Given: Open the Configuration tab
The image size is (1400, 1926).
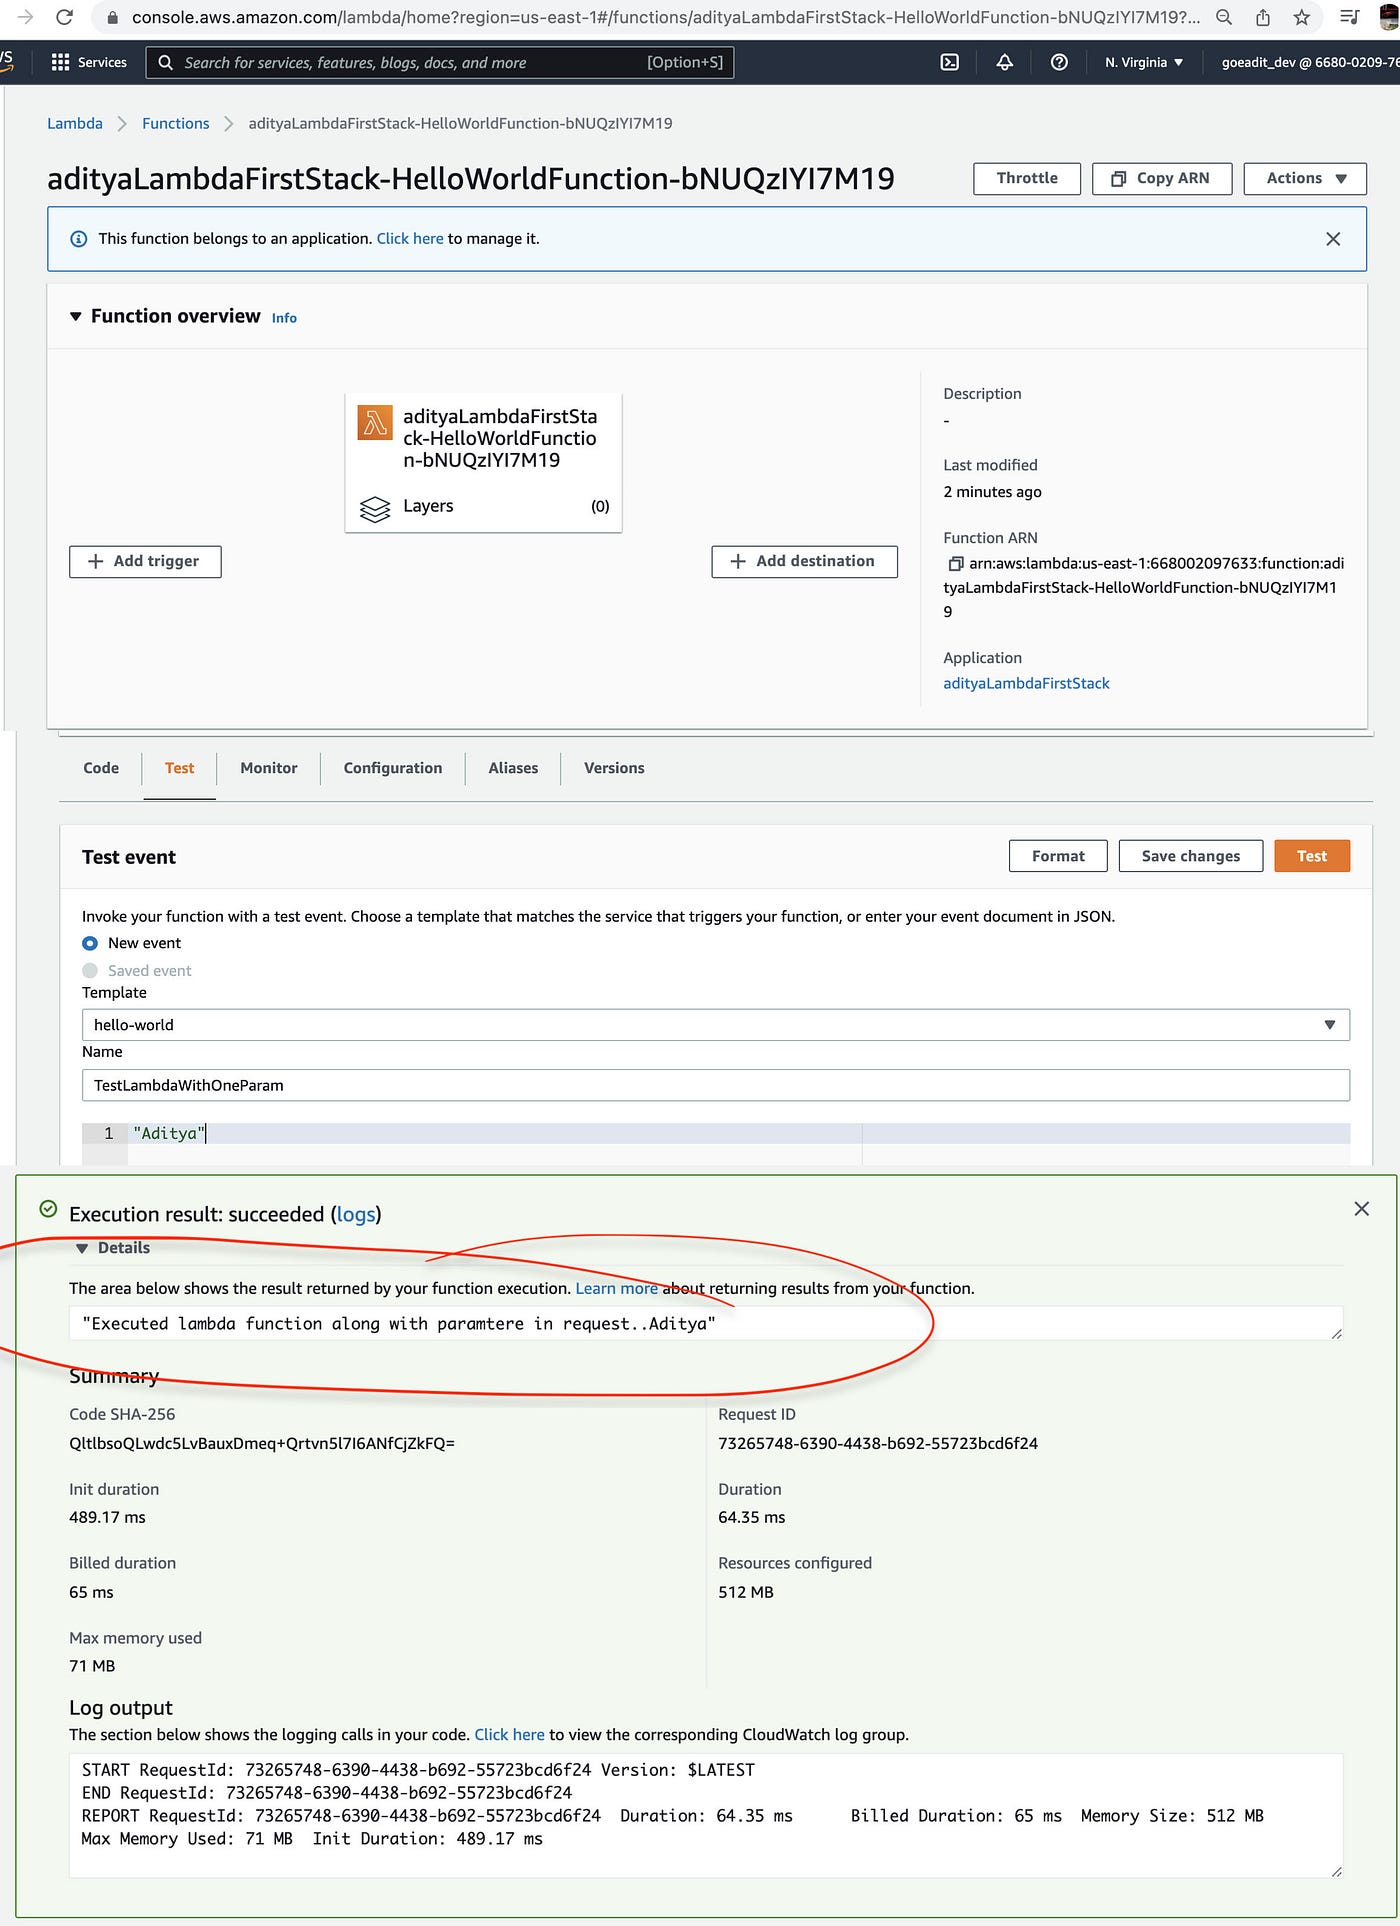Looking at the screenshot, I should coord(393,768).
